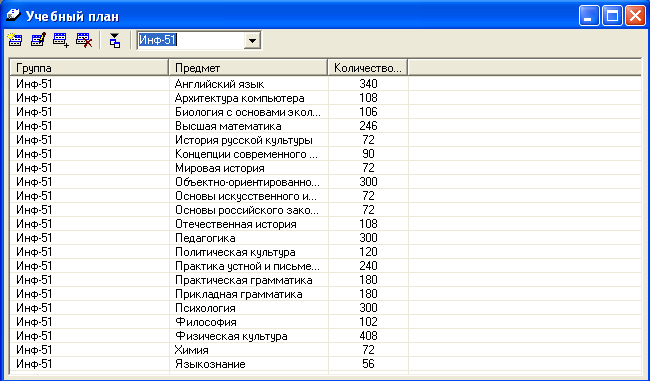650x381 pixels.
Task: Open the group dropdown arrow next to Инф-51
Action: [x=252, y=41]
